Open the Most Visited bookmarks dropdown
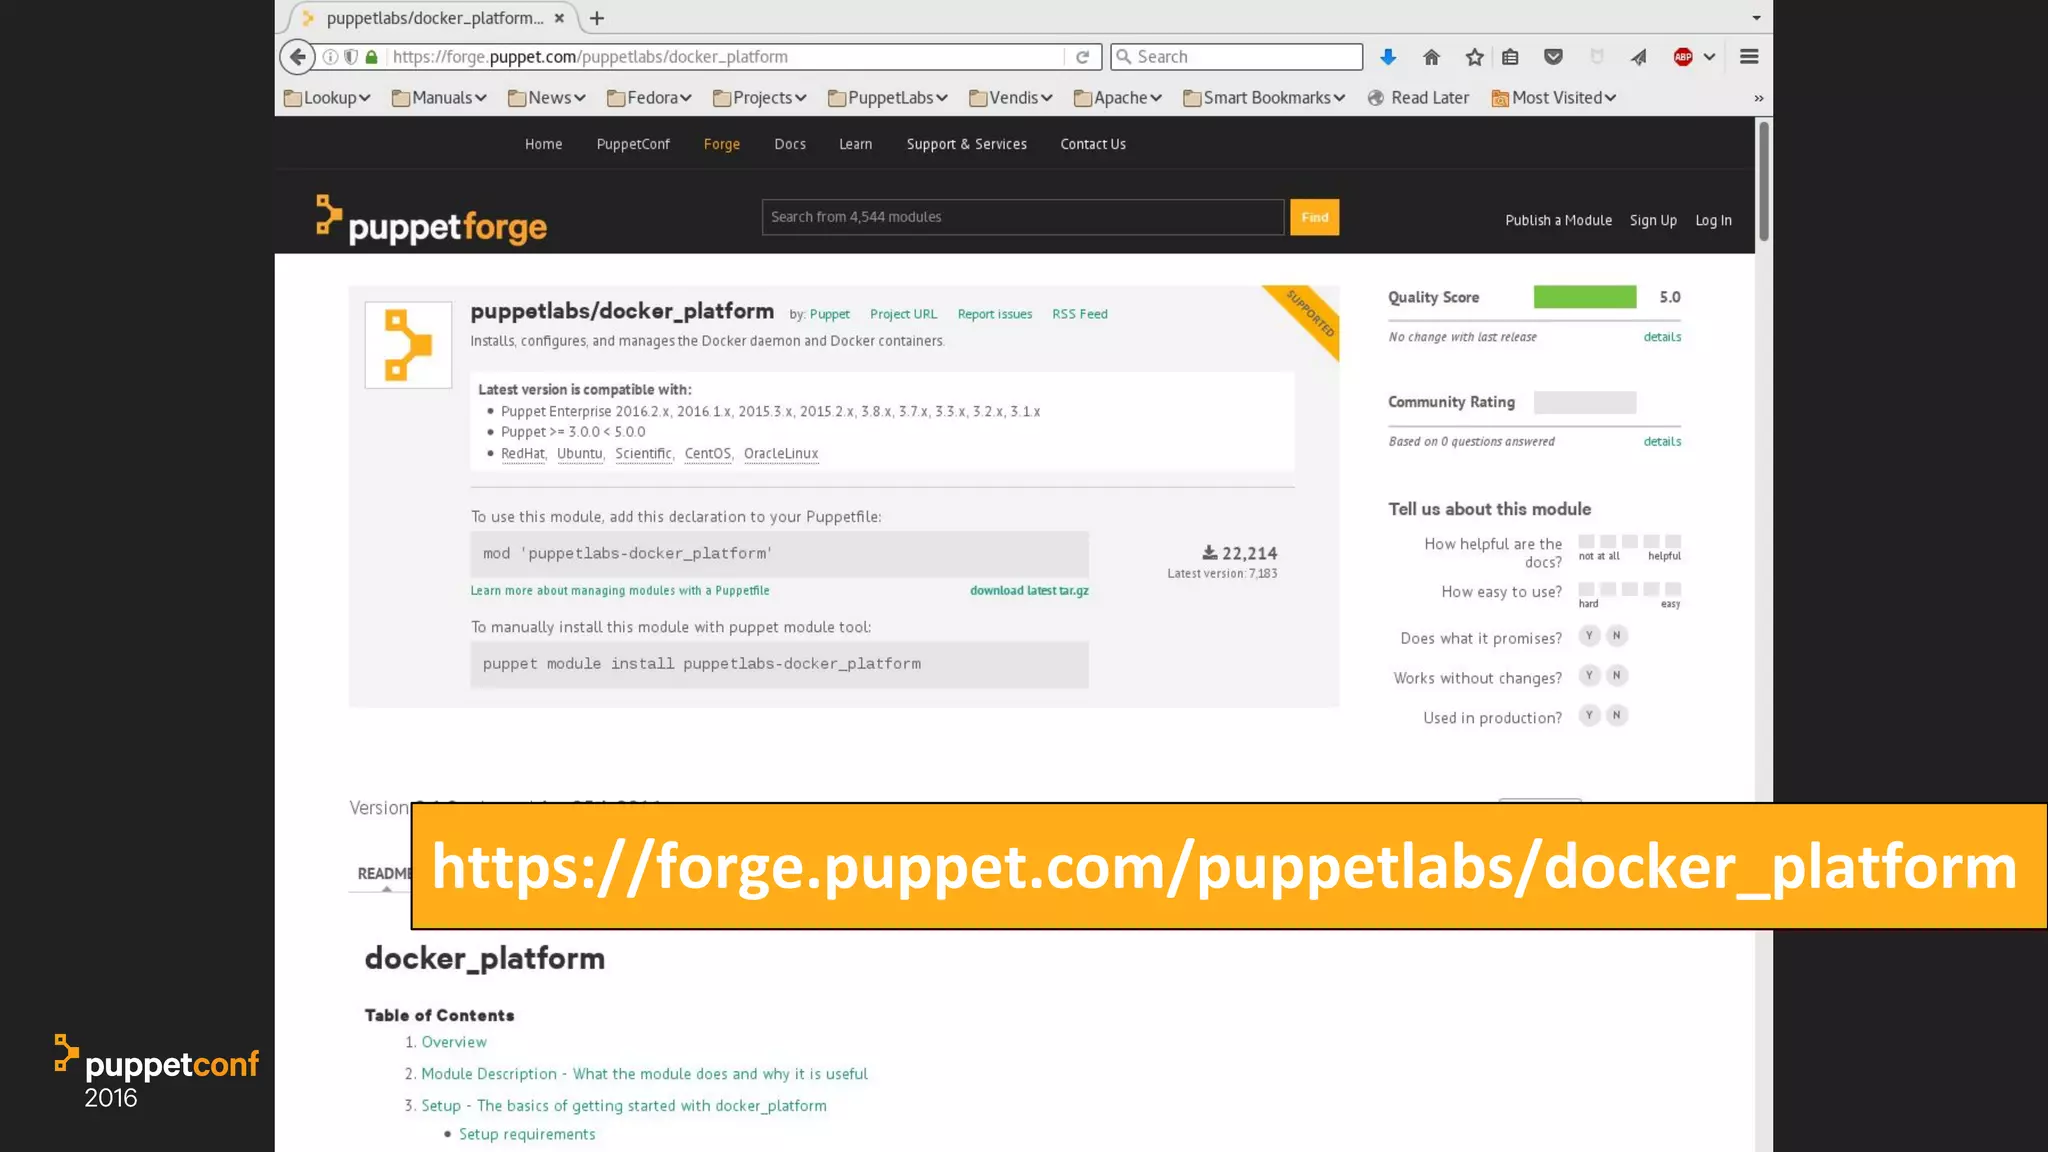Screen dimensions: 2048x1152 1553,97
